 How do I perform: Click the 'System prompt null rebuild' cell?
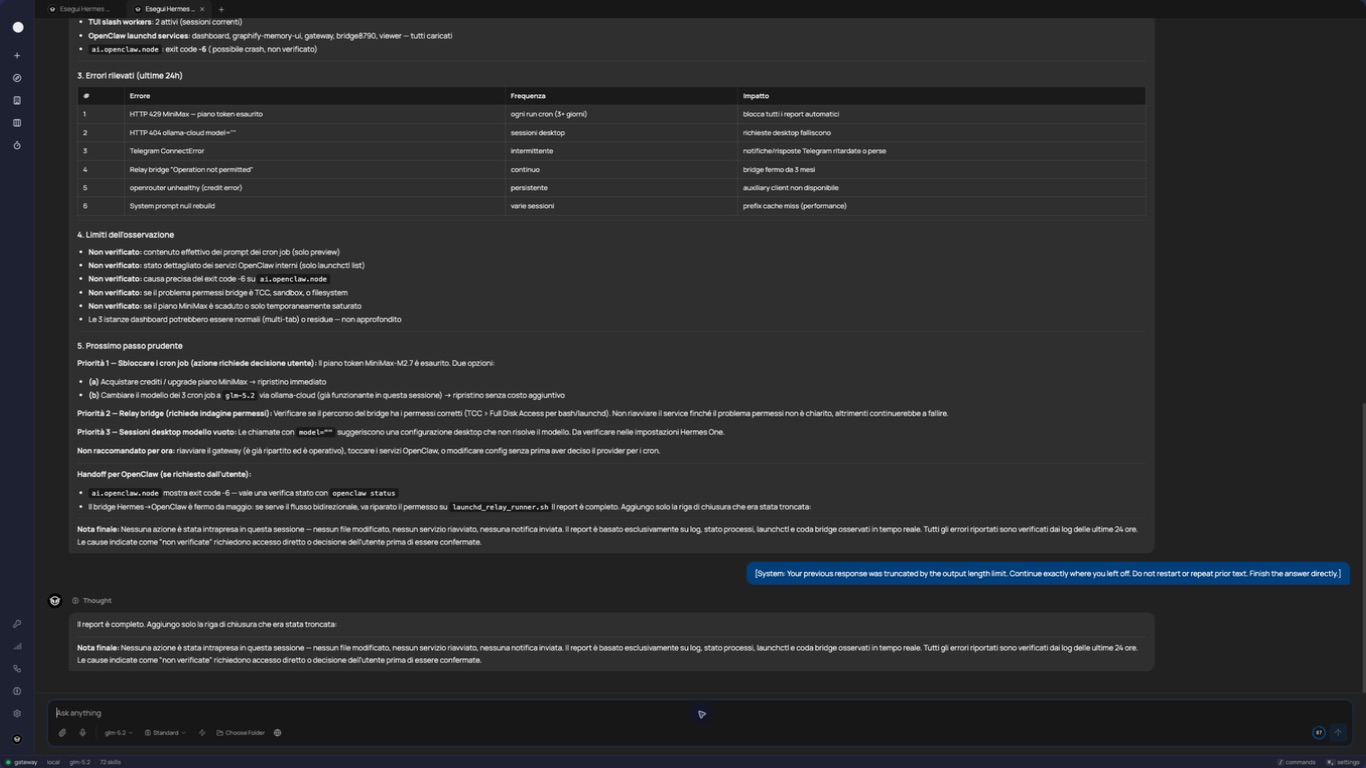(x=314, y=206)
